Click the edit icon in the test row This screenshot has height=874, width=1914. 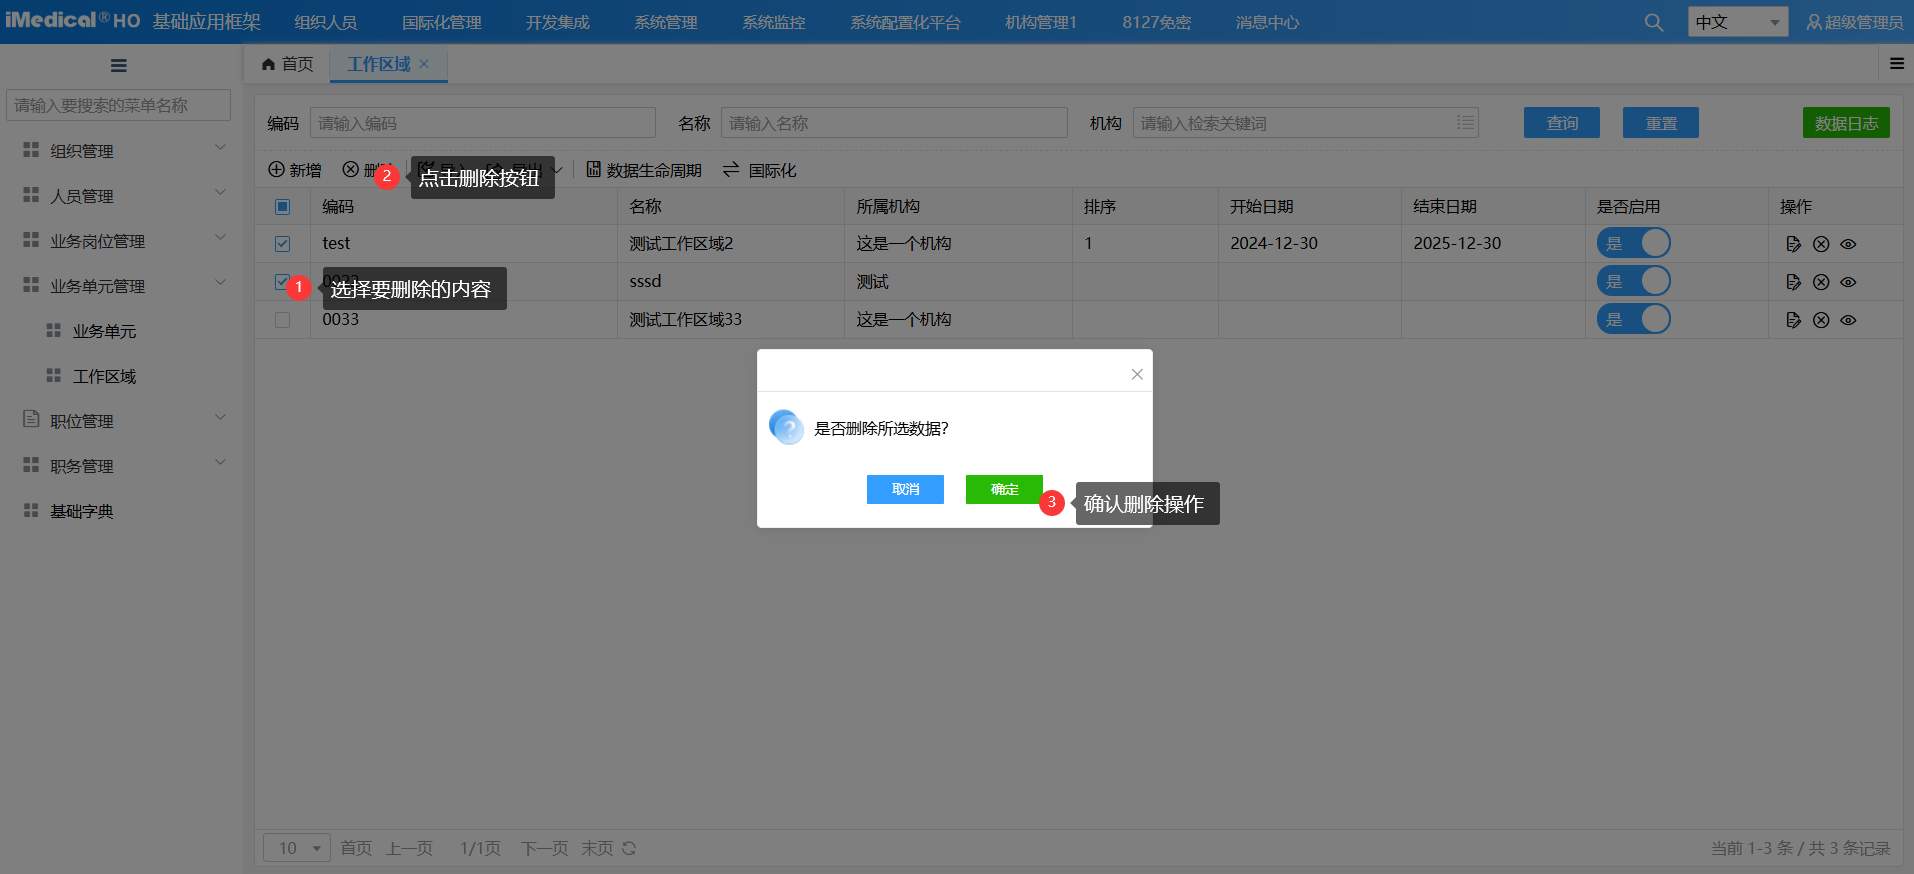tap(1793, 244)
